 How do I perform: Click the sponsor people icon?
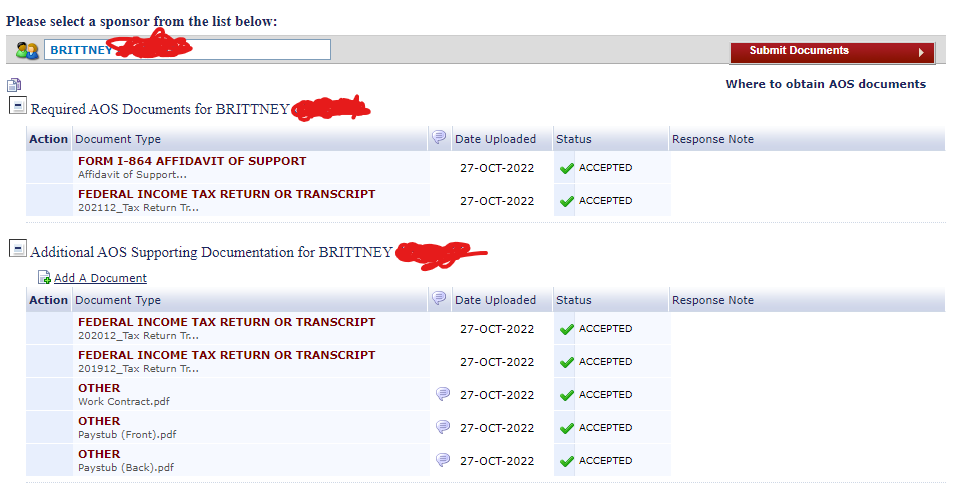(x=27, y=50)
